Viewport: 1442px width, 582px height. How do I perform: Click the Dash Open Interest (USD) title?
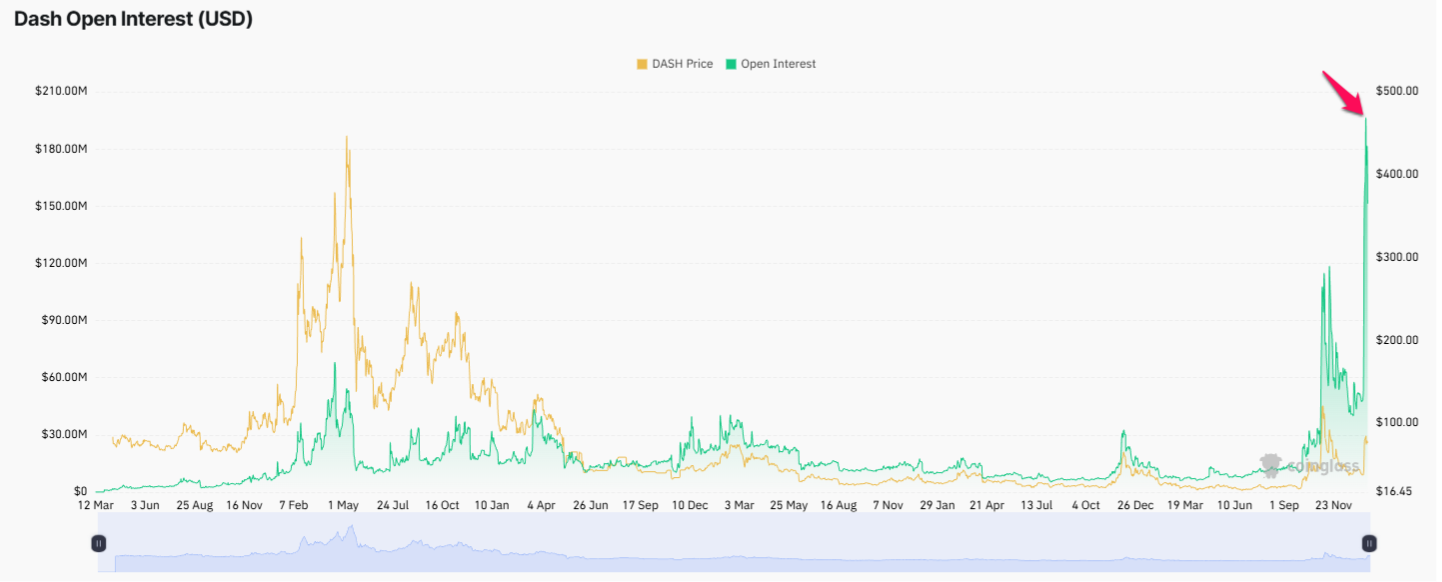(x=133, y=19)
